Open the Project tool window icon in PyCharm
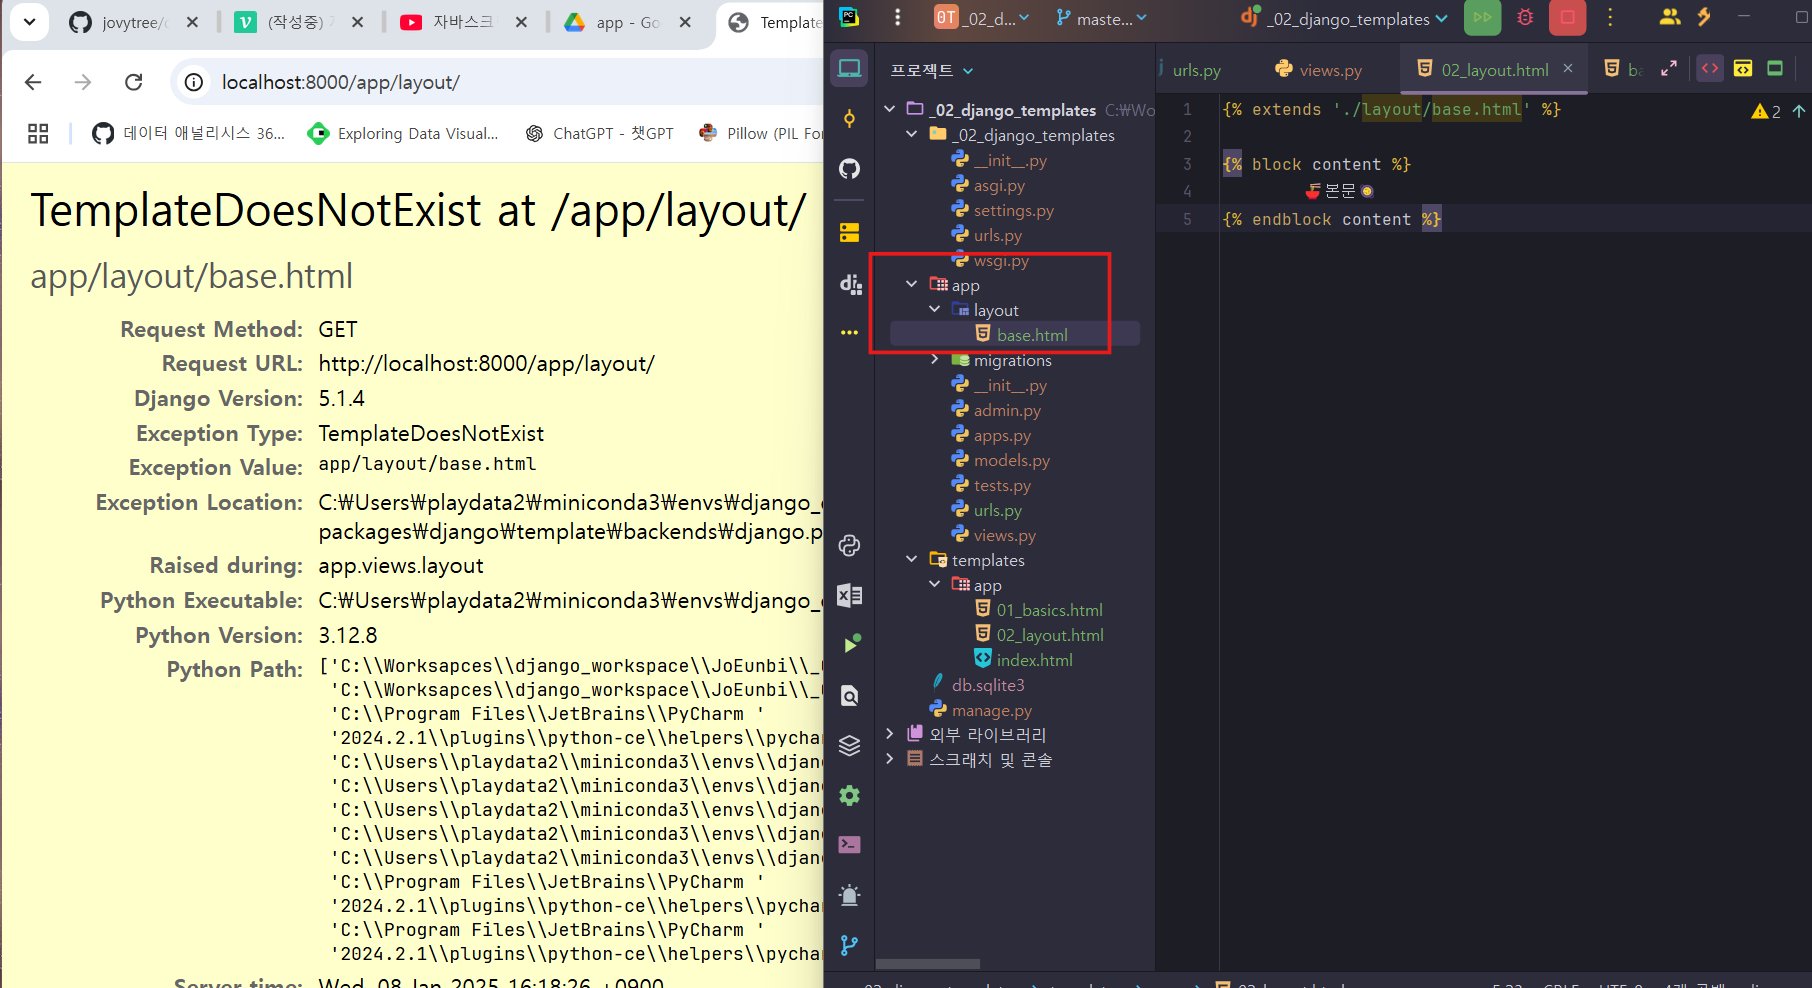 [849, 68]
